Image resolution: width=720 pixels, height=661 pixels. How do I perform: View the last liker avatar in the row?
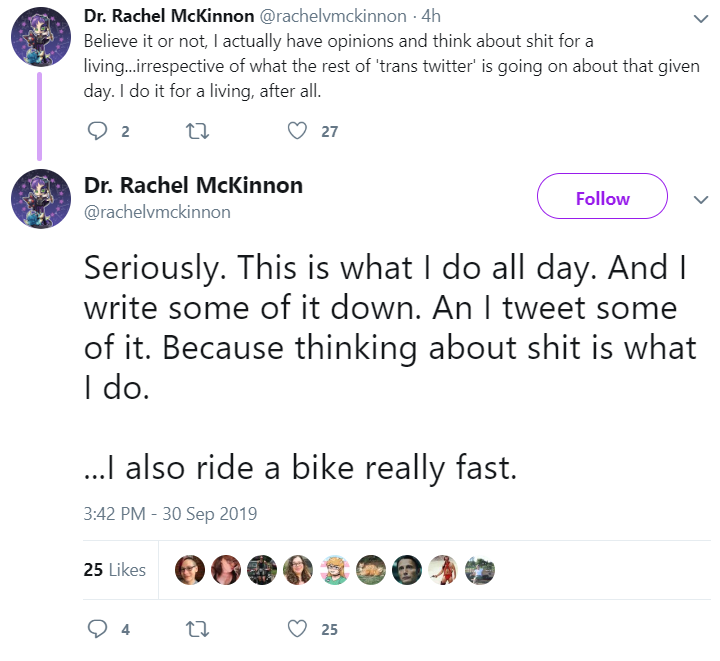(x=480, y=570)
